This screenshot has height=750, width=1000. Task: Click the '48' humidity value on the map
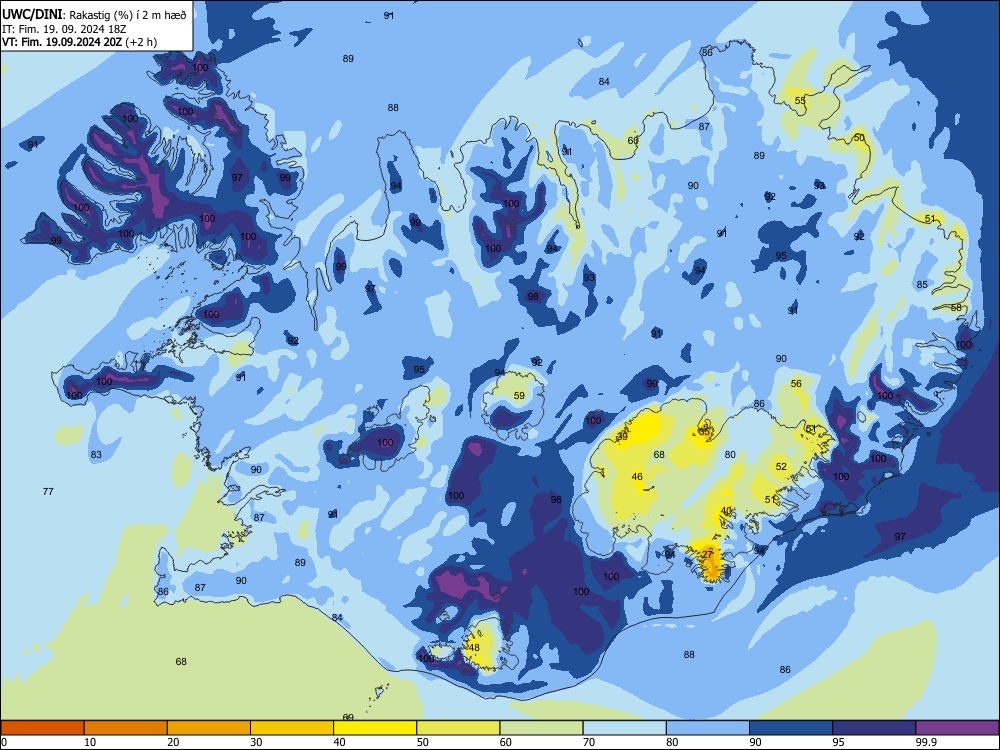pyautogui.click(x=474, y=648)
